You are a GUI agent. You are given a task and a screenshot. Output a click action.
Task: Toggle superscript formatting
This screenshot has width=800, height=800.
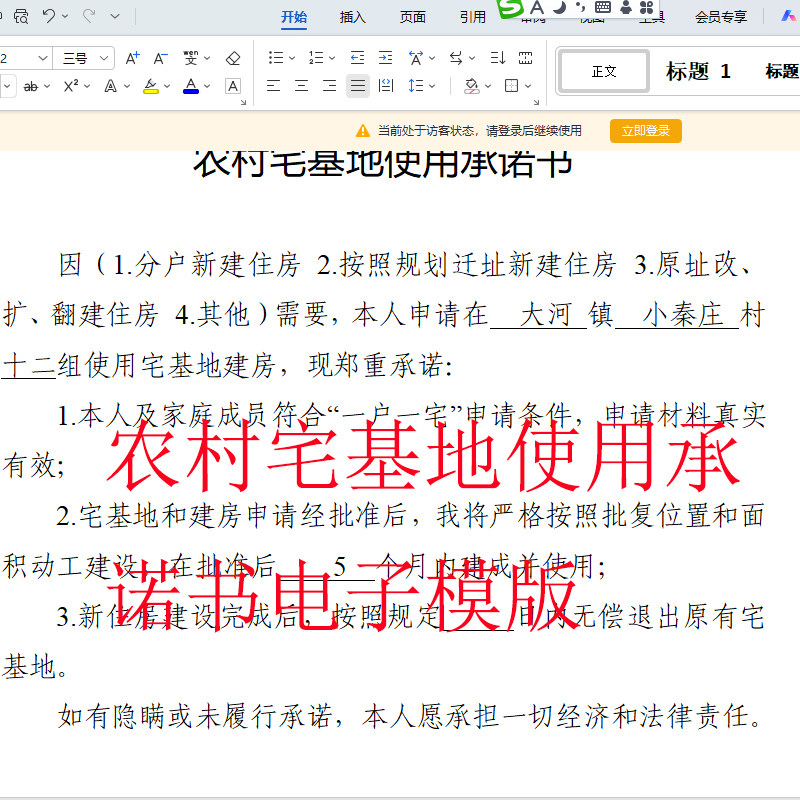[71, 86]
